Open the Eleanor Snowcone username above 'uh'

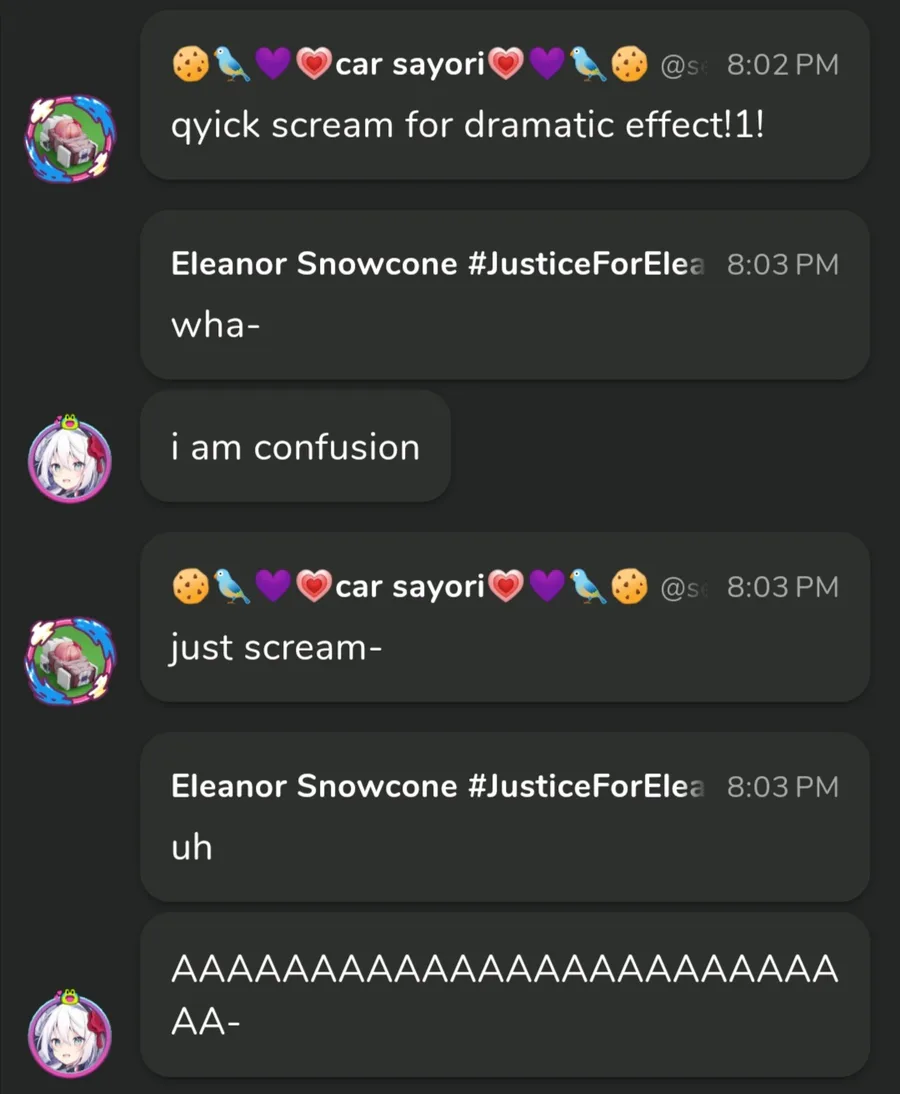click(438, 786)
